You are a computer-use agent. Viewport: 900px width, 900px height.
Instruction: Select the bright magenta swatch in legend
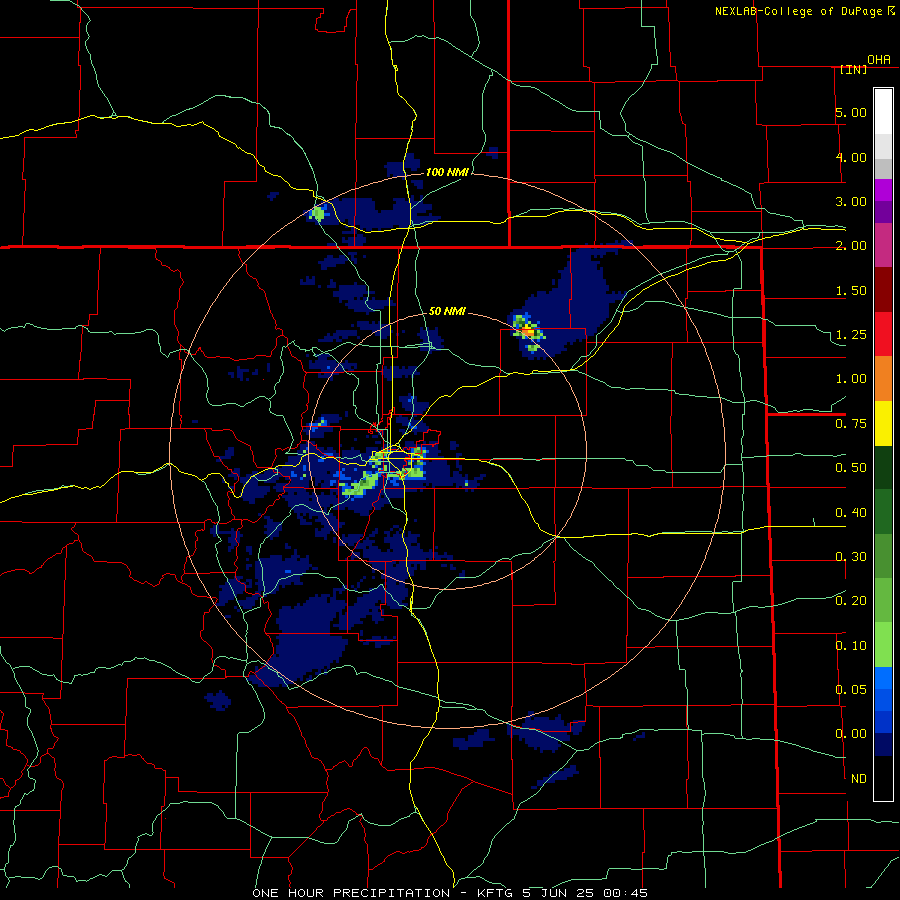(883, 191)
